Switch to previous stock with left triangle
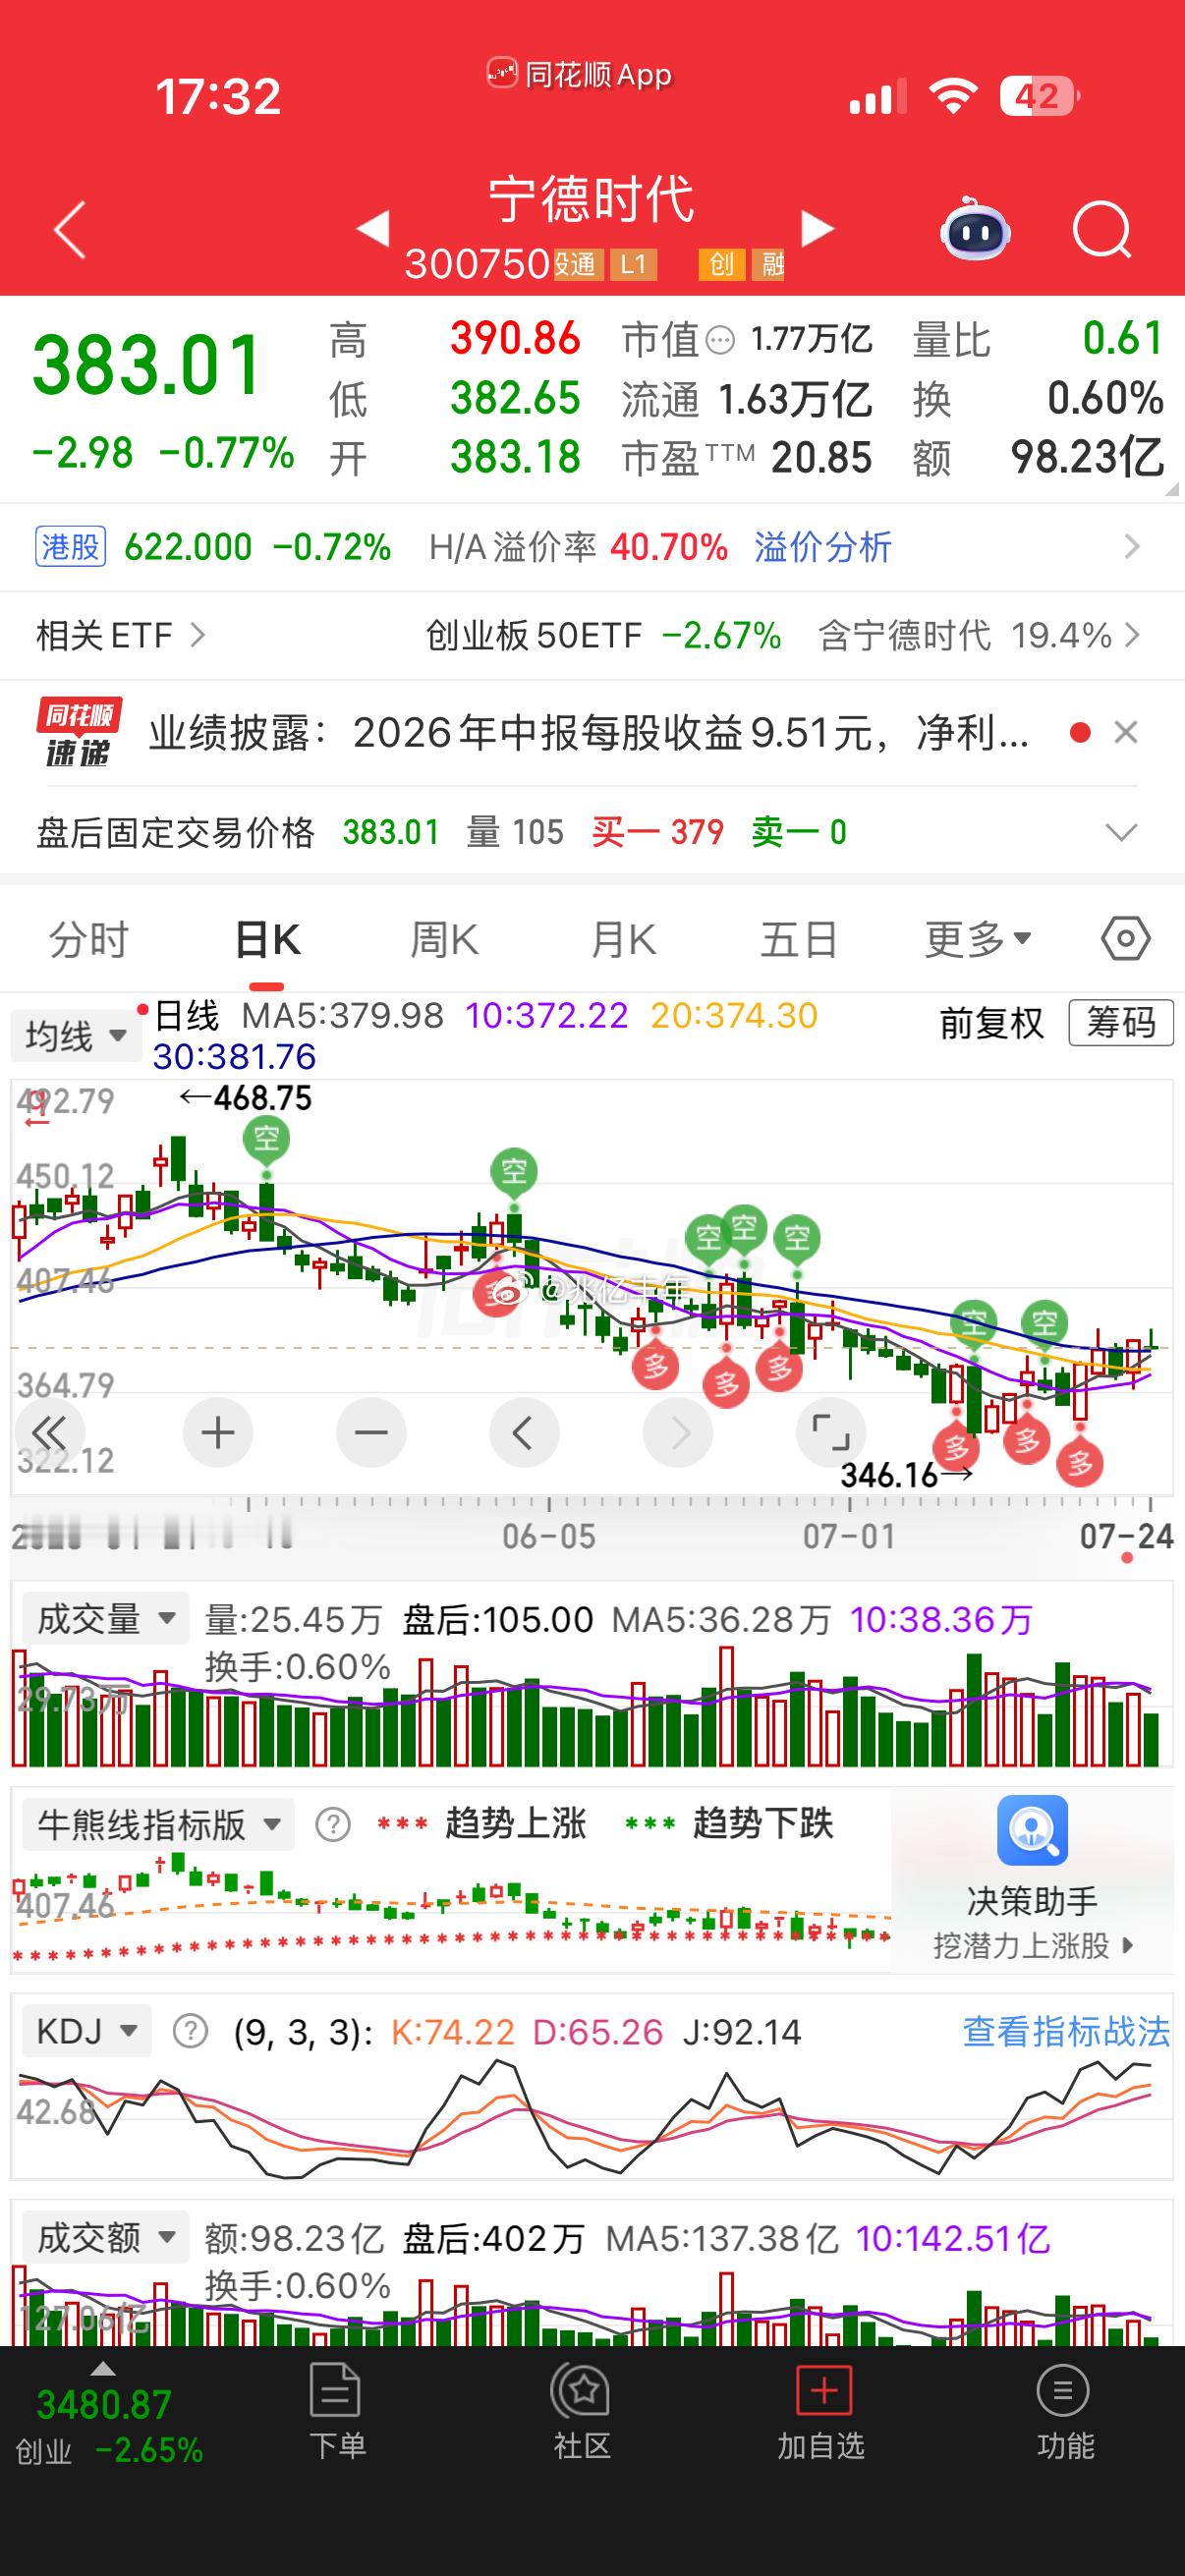 point(374,229)
